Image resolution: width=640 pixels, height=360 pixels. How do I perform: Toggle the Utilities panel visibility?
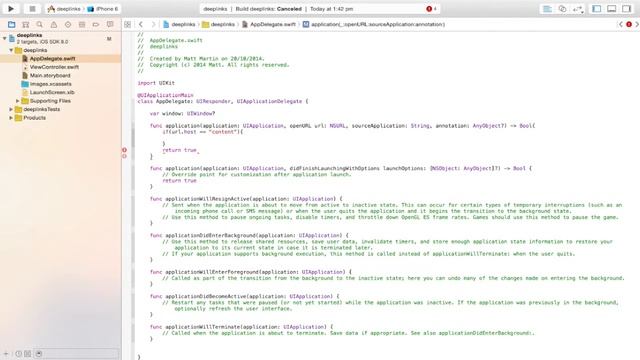(627, 9)
